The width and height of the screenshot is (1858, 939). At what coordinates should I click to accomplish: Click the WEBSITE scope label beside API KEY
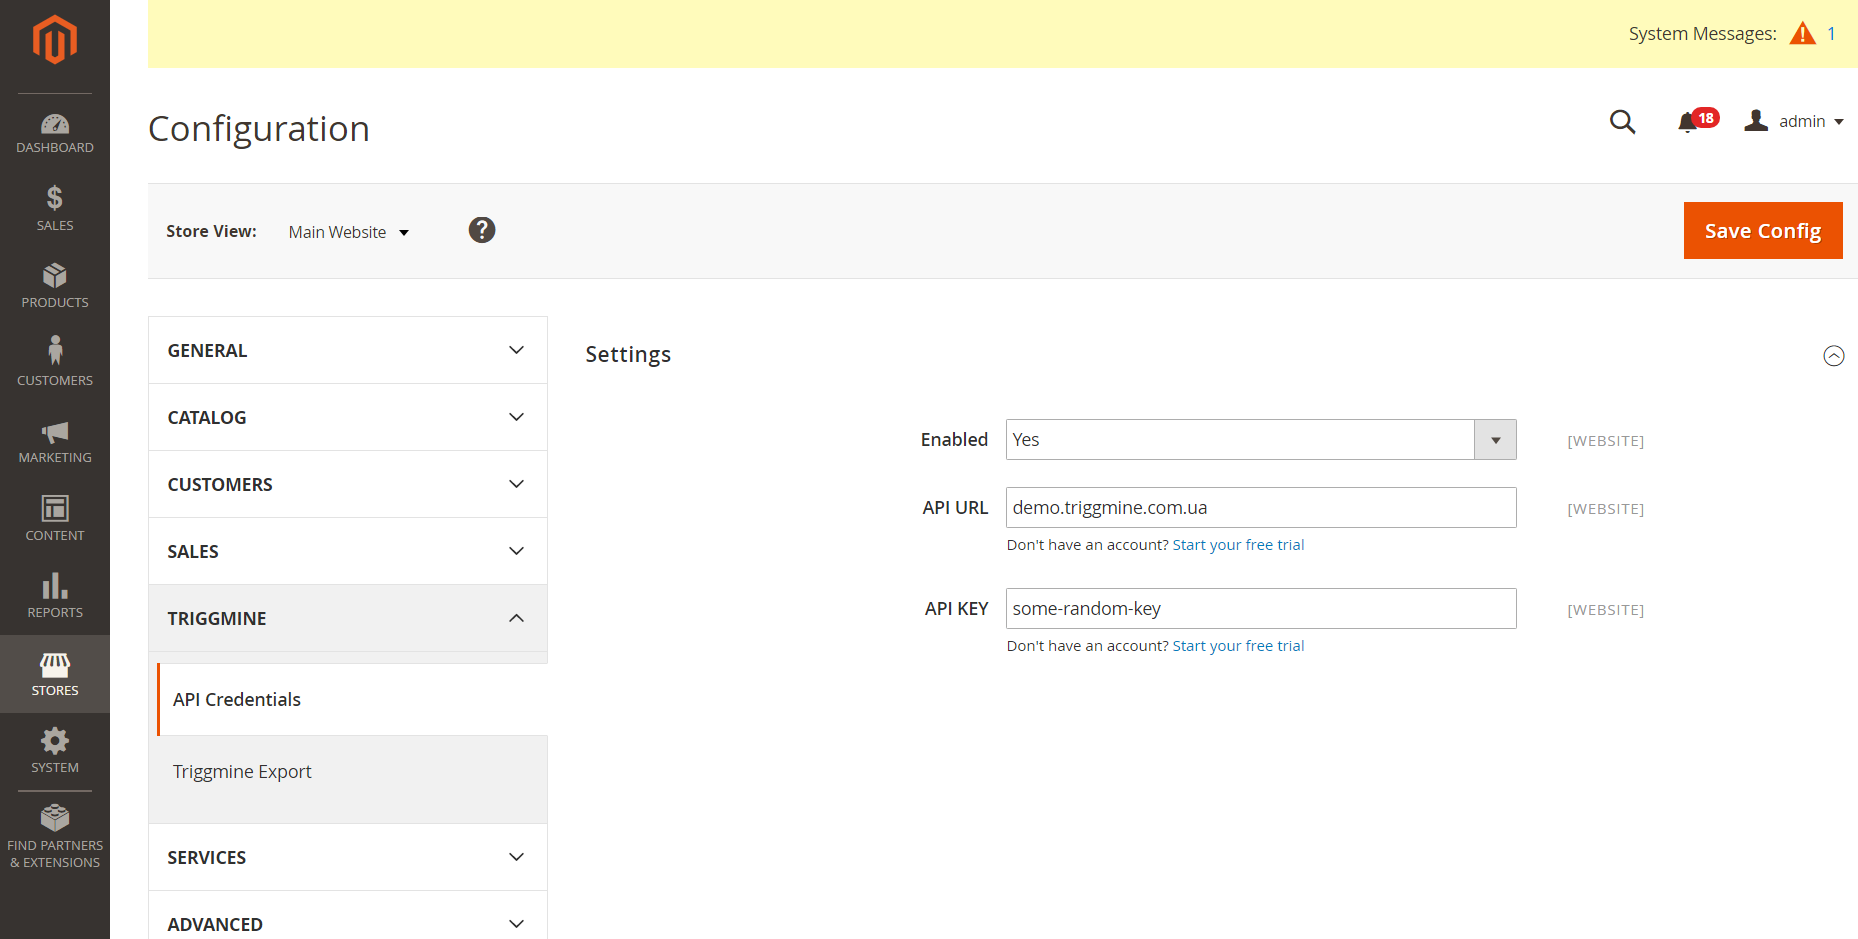point(1605,610)
